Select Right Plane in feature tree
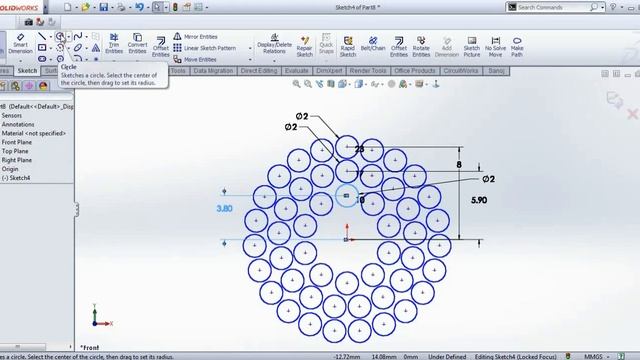This screenshot has height=360, width=640. click(x=17, y=160)
